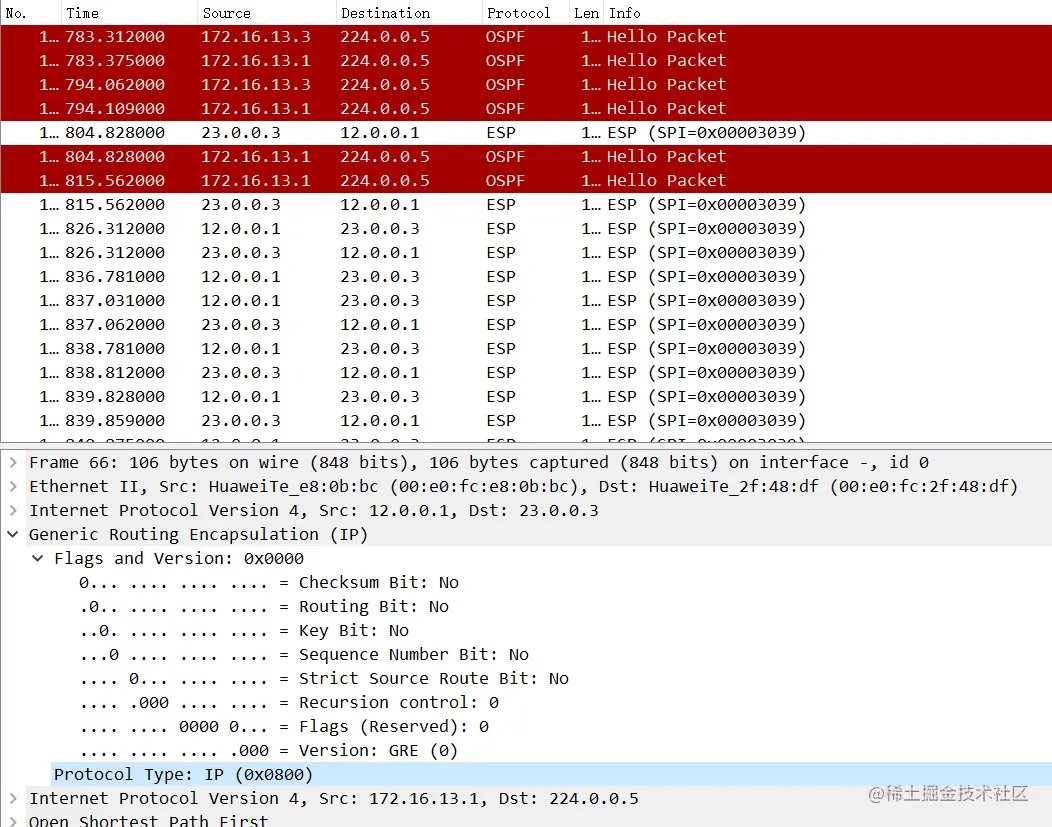This screenshot has height=827, width=1052.
Task: Collapse the Flags and Version 0x0000 node
Action: (38, 559)
